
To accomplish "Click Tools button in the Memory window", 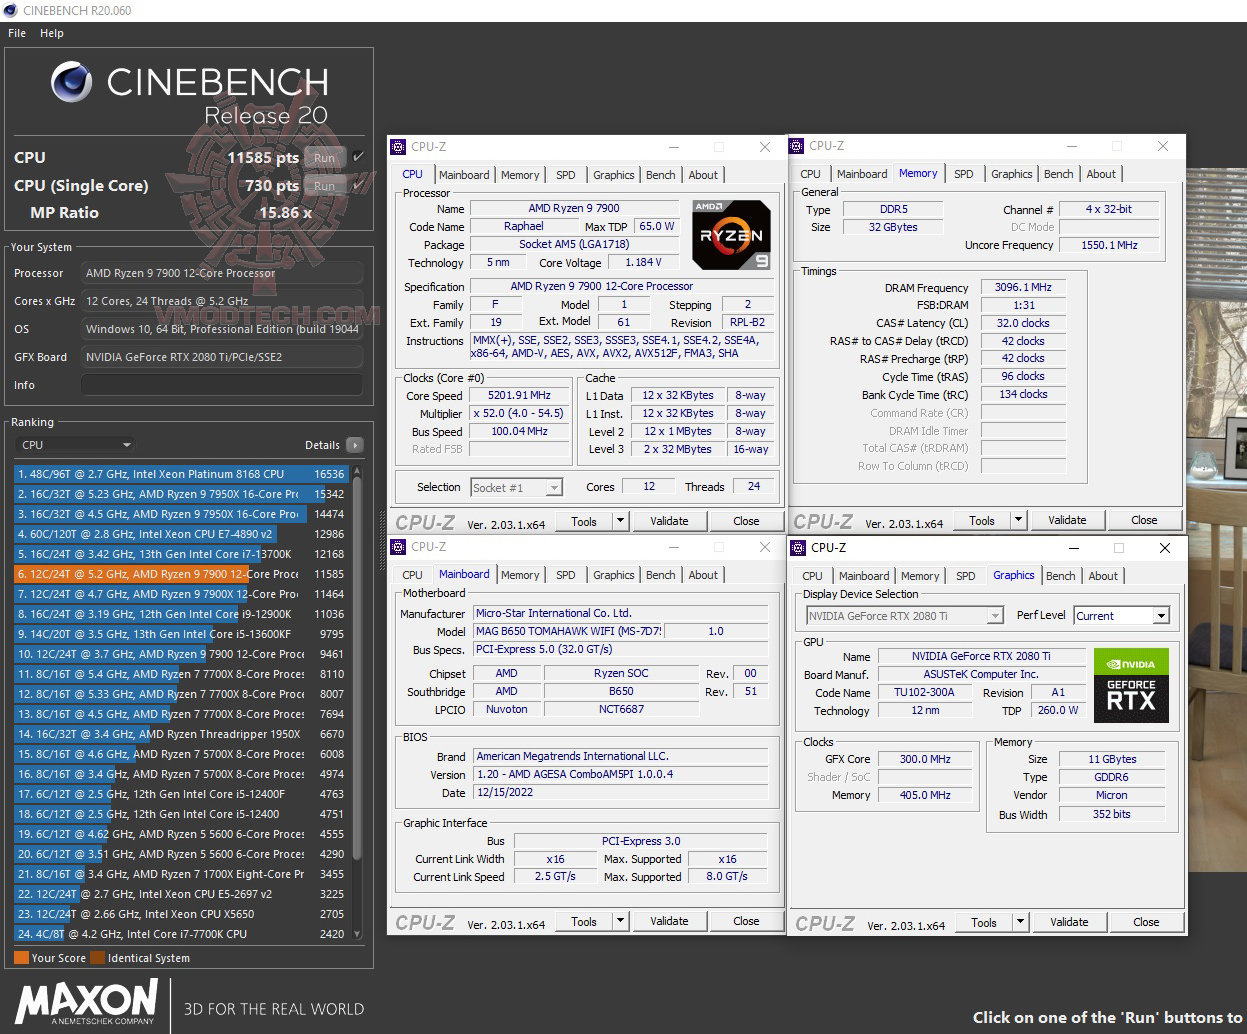I will click(x=982, y=520).
